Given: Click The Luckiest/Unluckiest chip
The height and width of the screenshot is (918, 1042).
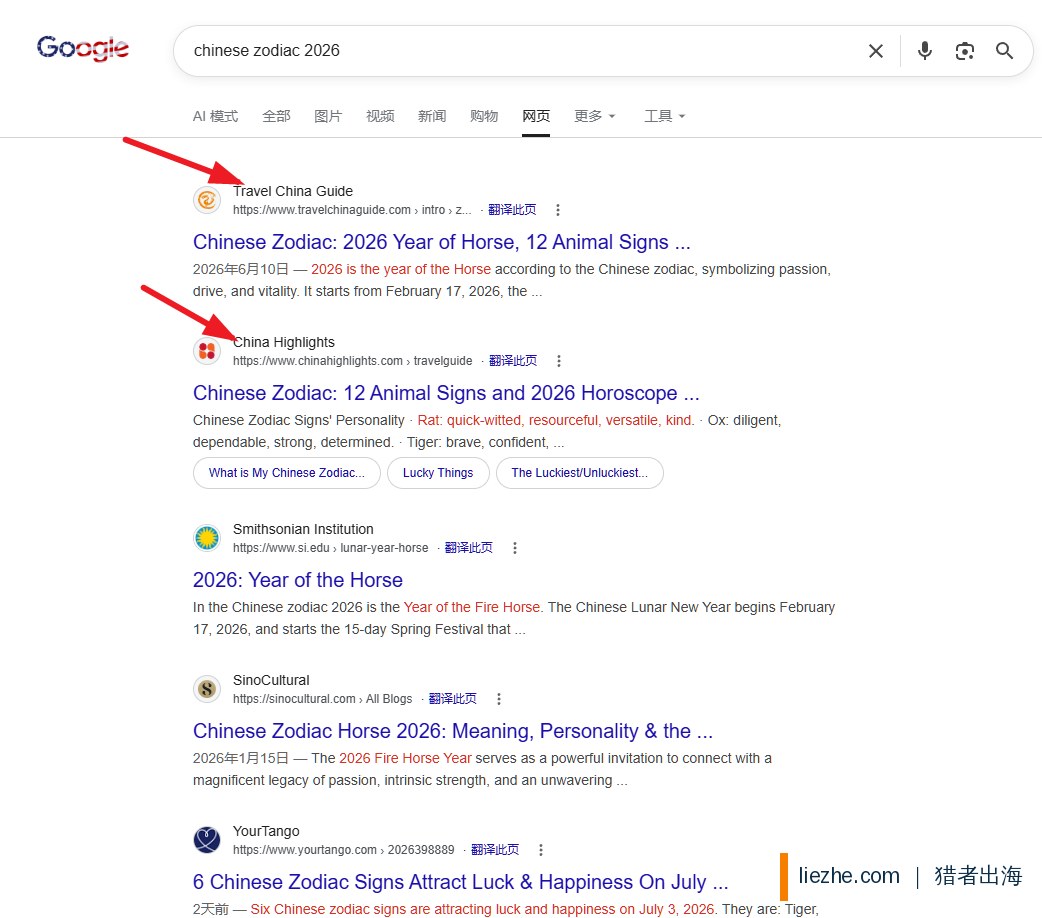Looking at the screenshot, I should 579,473.
